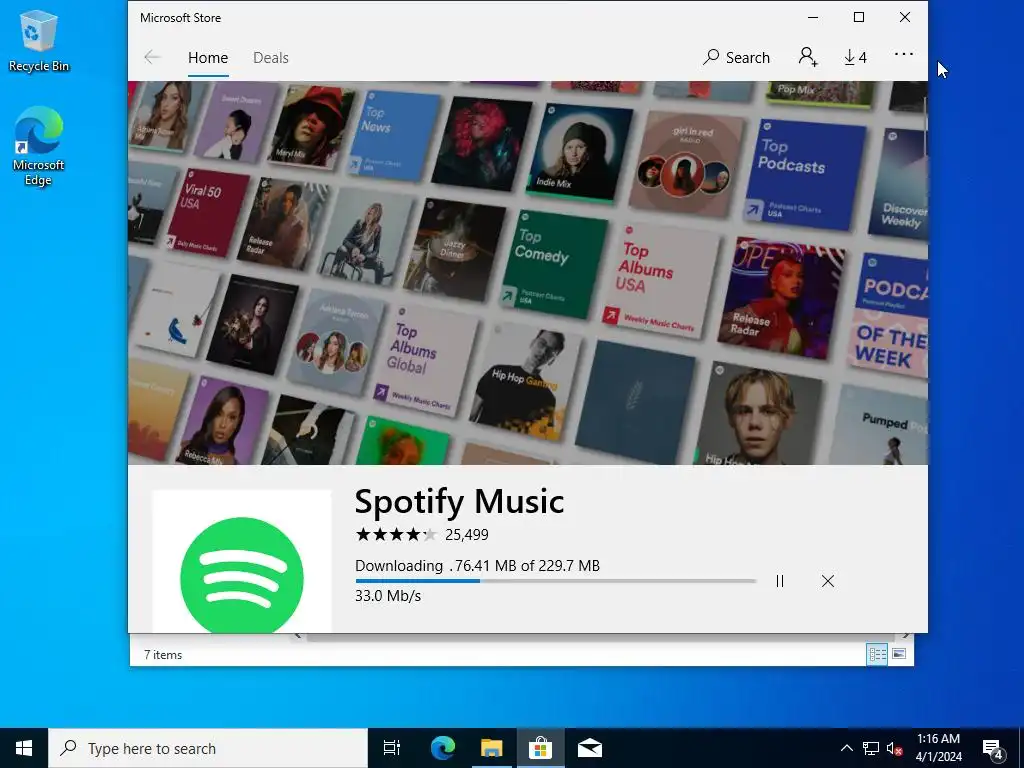Select the Recycle Bin desktop icon
Image resolution: width=1024 pixels, height=768 pixels.
39,40
